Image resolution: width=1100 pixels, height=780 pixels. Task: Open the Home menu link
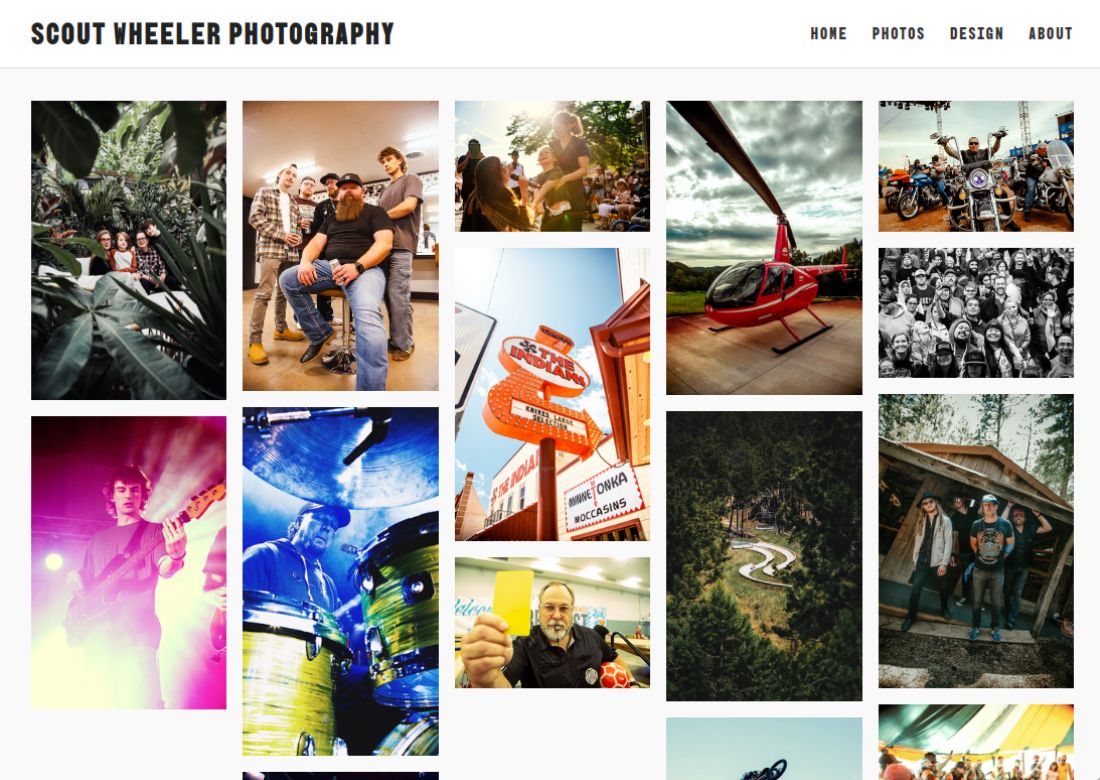coord(828,34)
